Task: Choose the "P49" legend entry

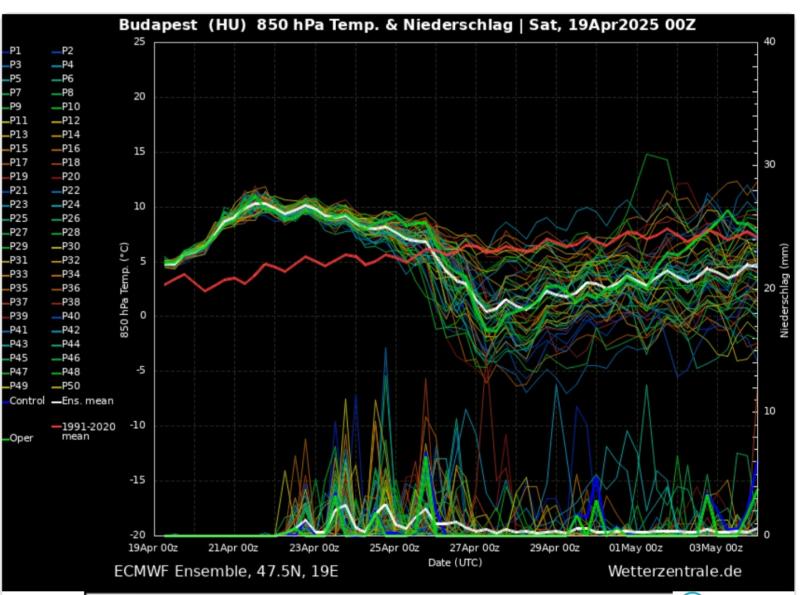Action: tap(15, 386)
